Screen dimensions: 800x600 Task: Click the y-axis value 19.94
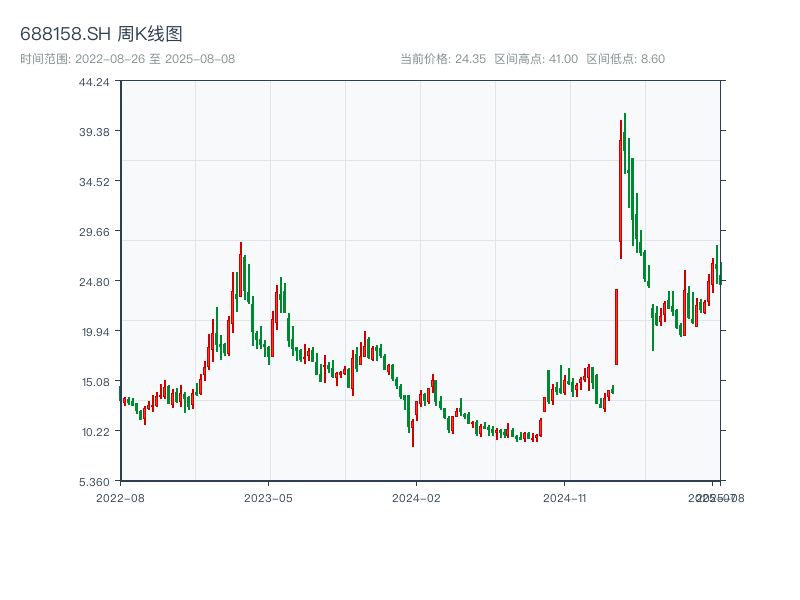coord(95,332)
